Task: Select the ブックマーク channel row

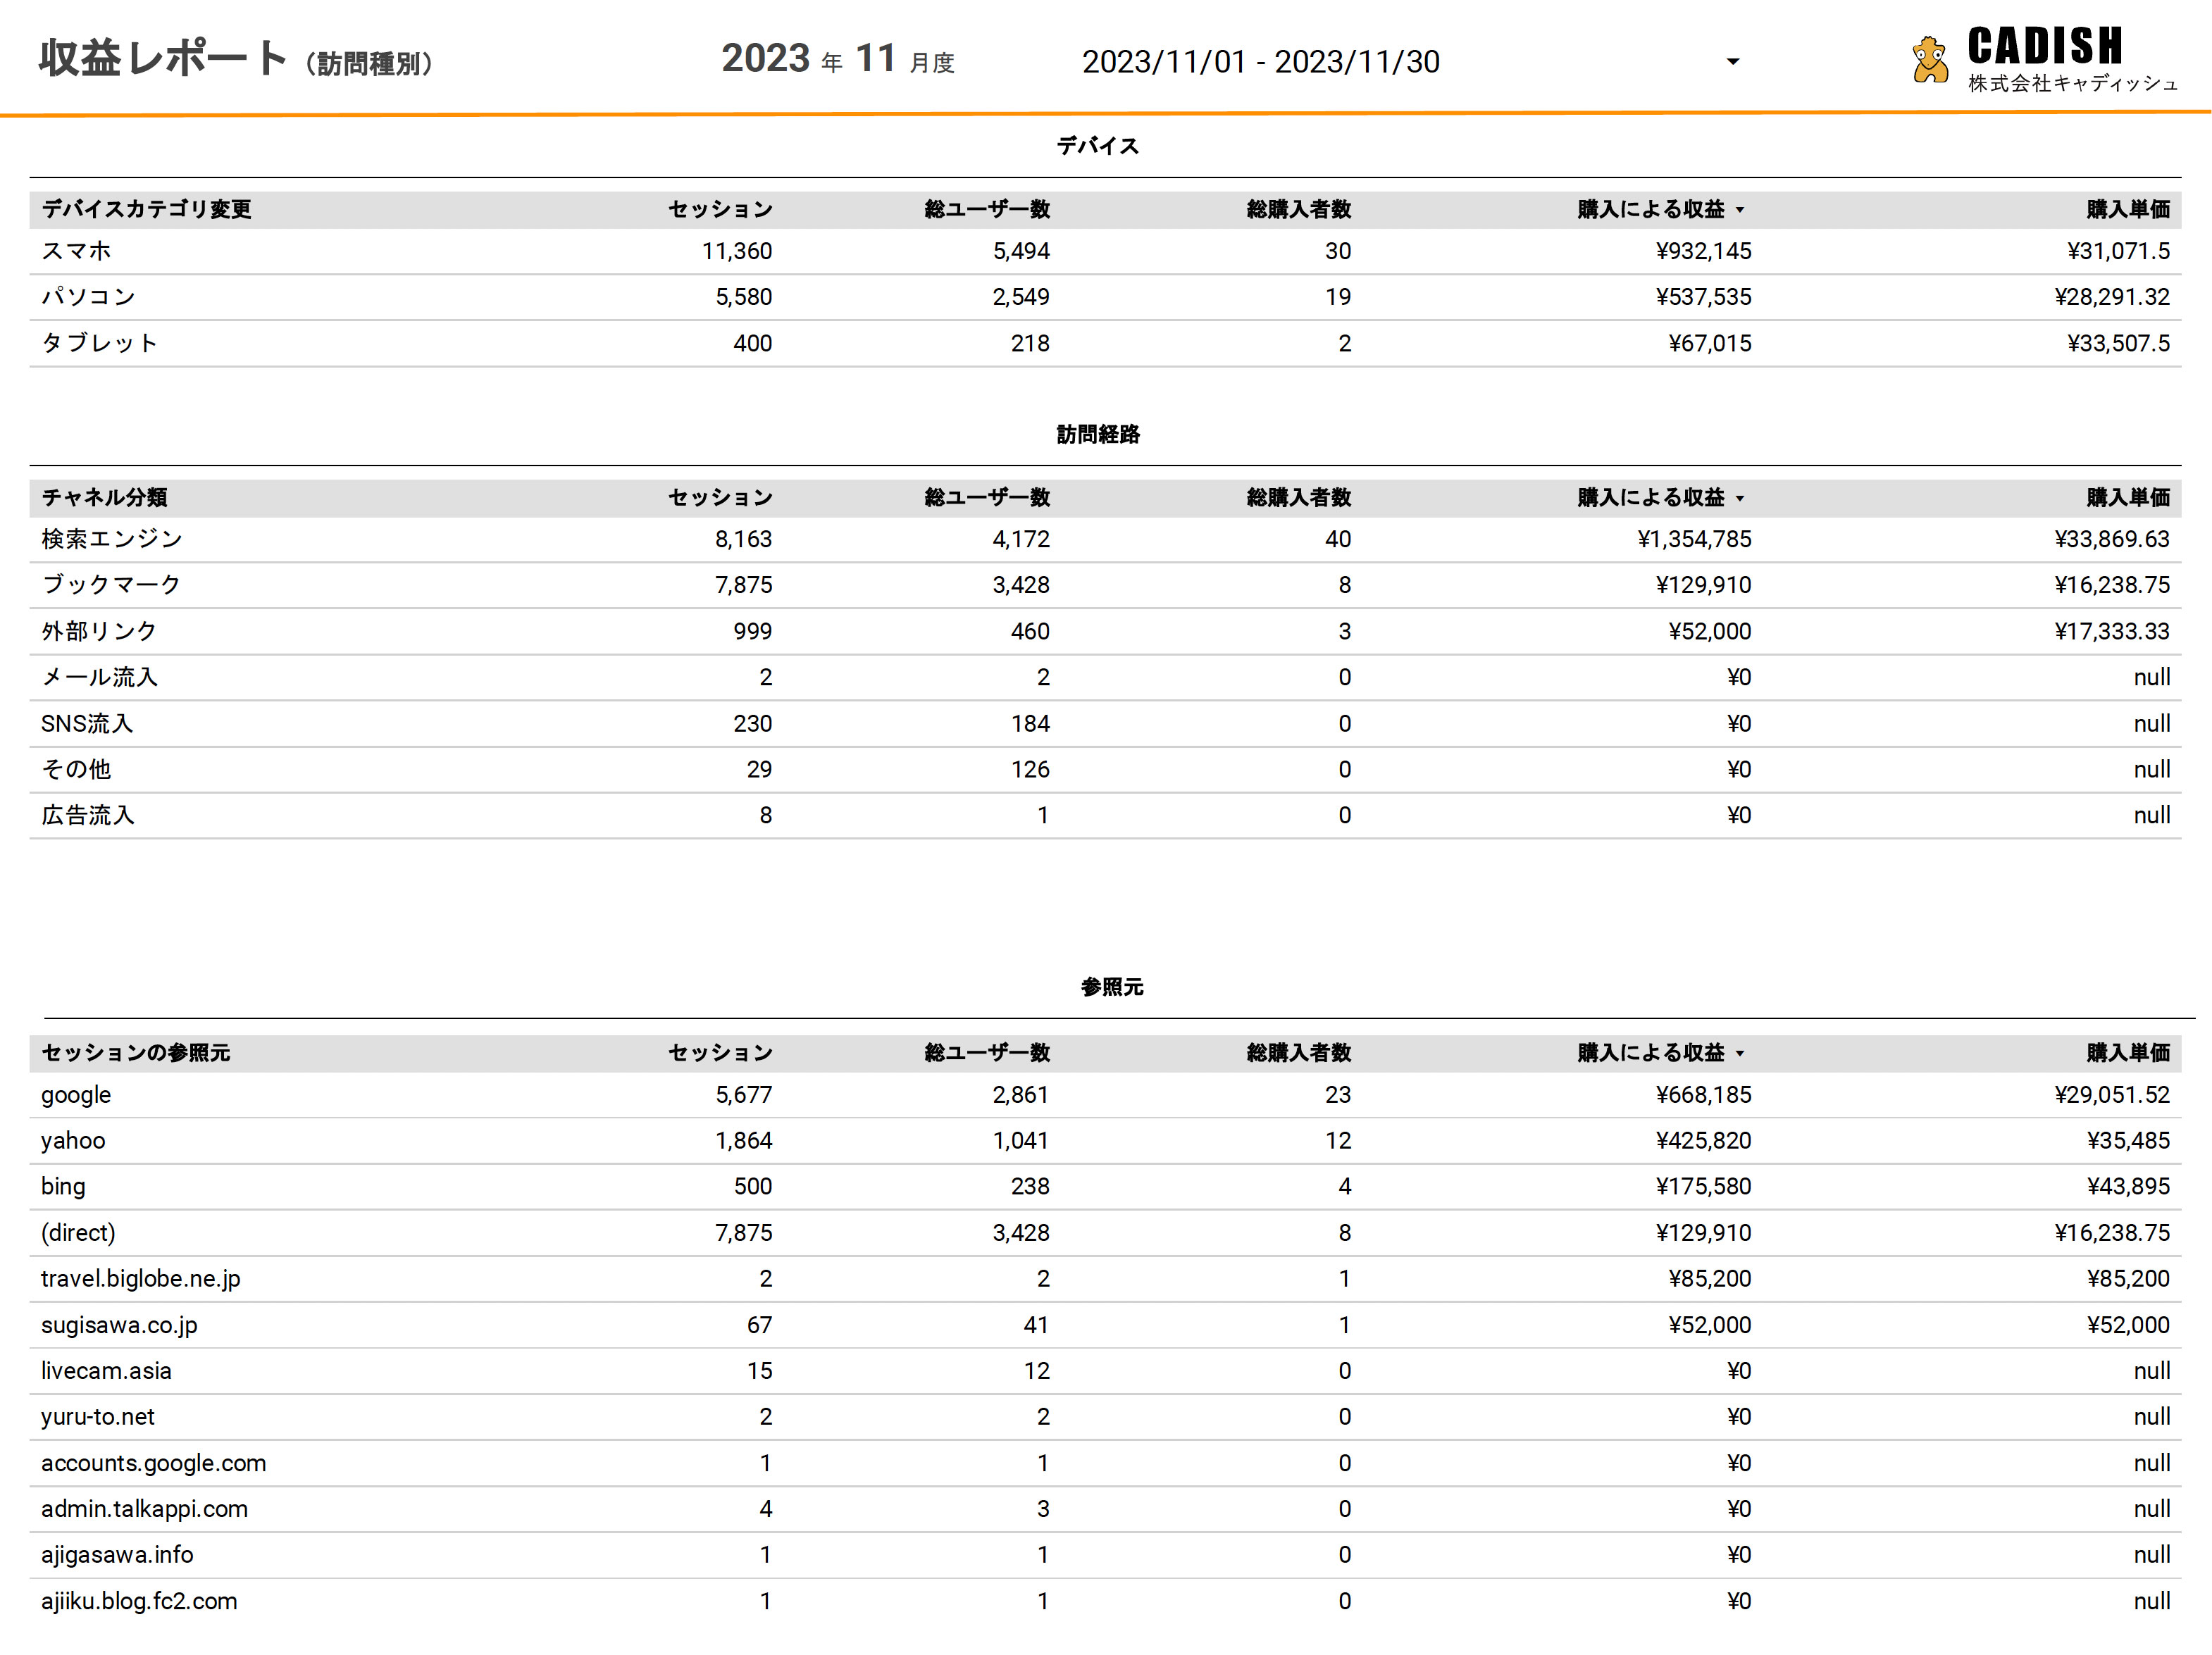Action: [x=111, y=585]
